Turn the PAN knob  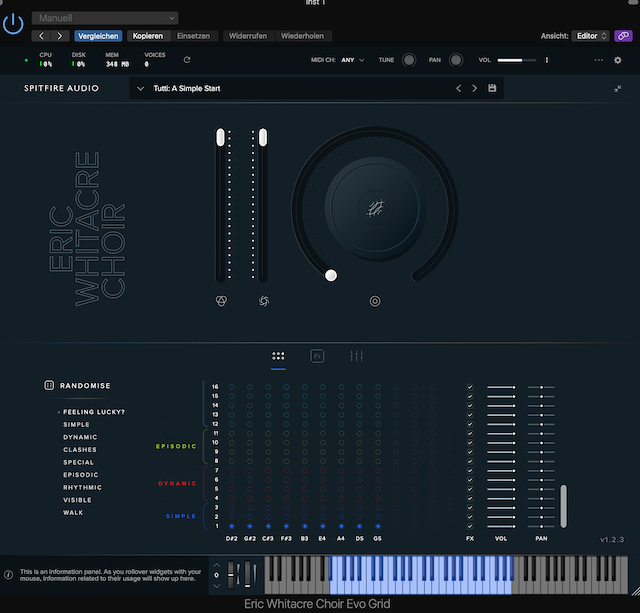[x=456, y=60]
